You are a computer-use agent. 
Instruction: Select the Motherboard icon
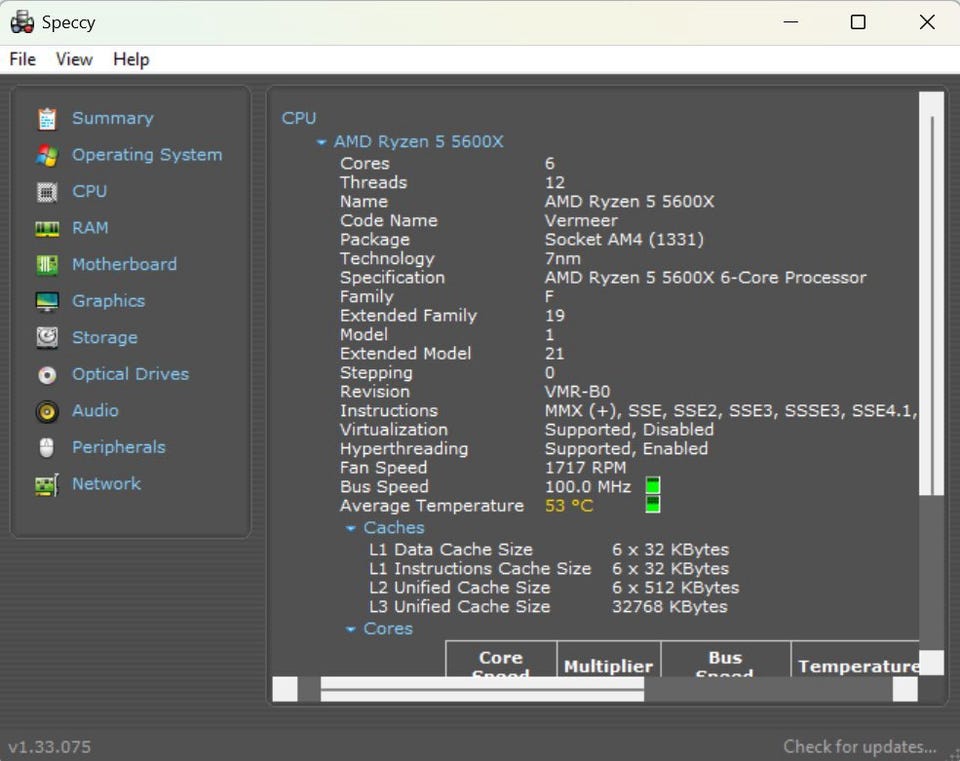(x=47, y=265)
